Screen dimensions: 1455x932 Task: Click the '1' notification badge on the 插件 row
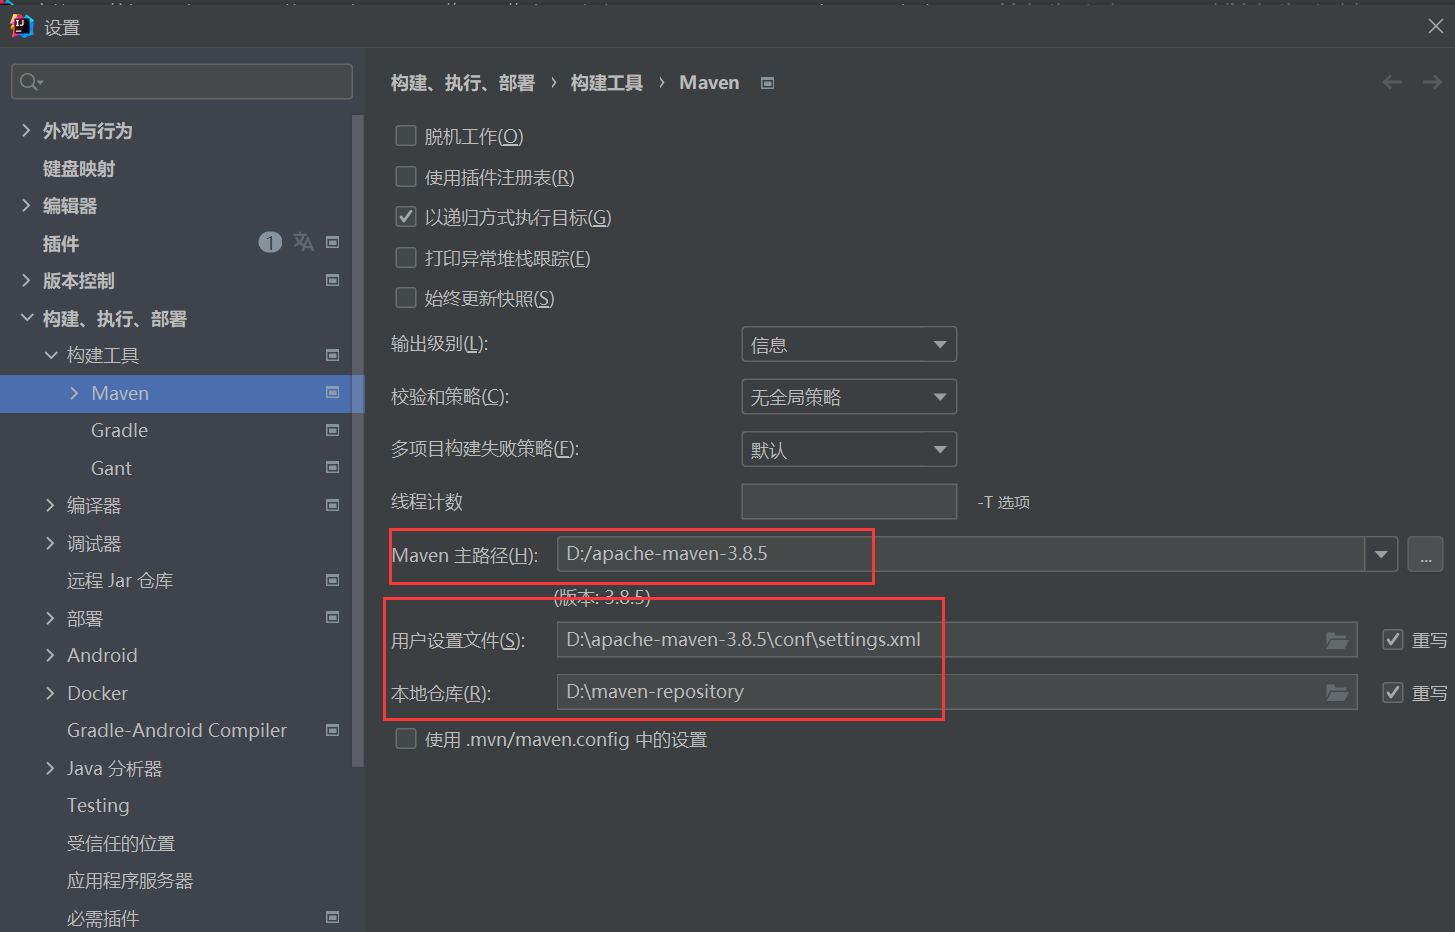pos(270,242)
